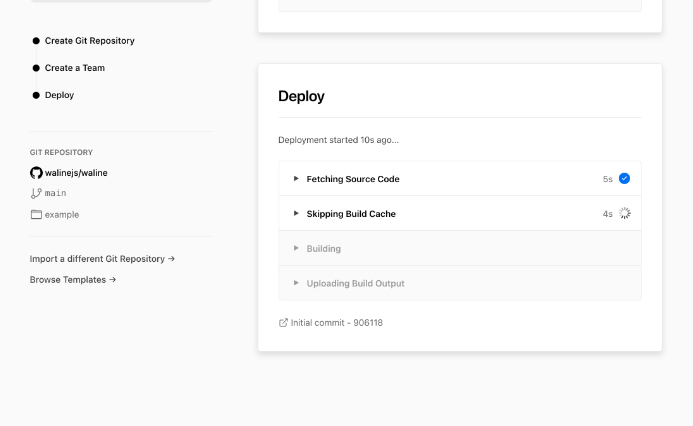
Task: Click the blue checkmark on Fetching Source Code
Action: (x=625, y=179)
